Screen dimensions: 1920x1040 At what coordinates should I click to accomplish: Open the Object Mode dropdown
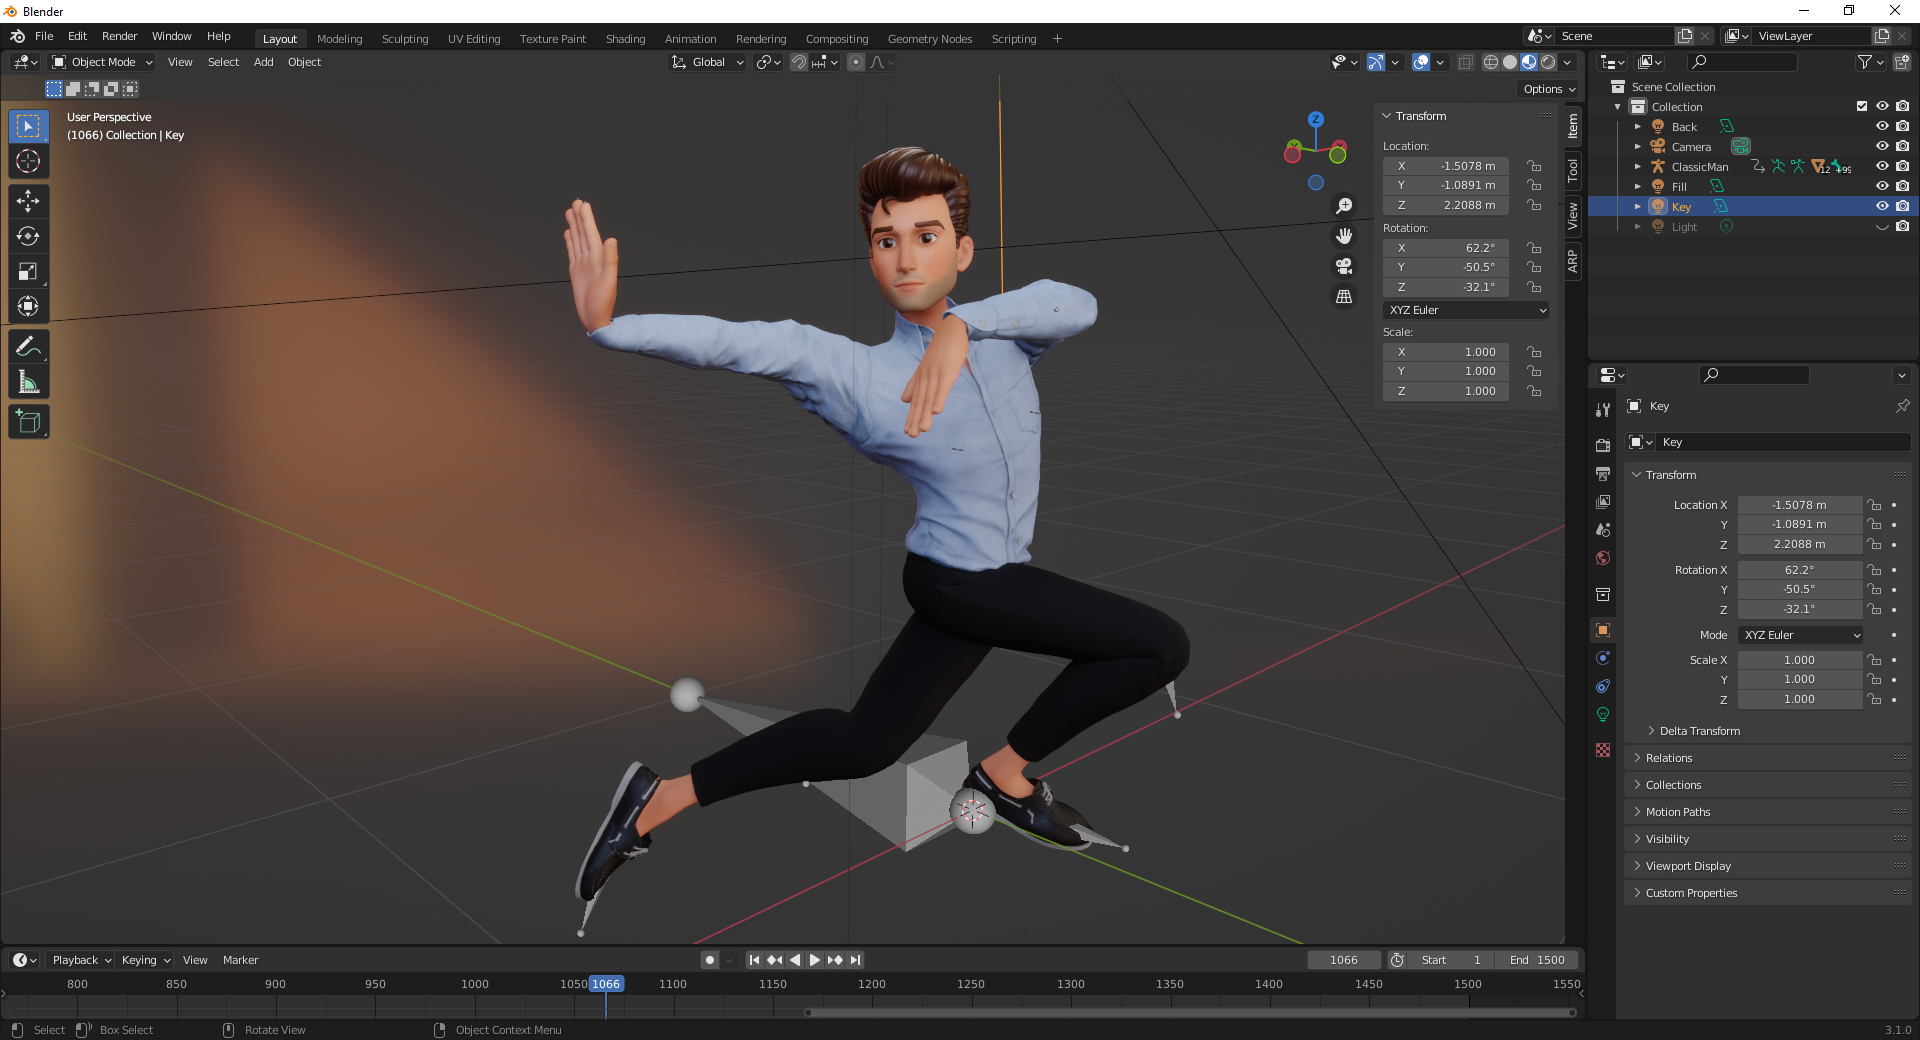100,62
